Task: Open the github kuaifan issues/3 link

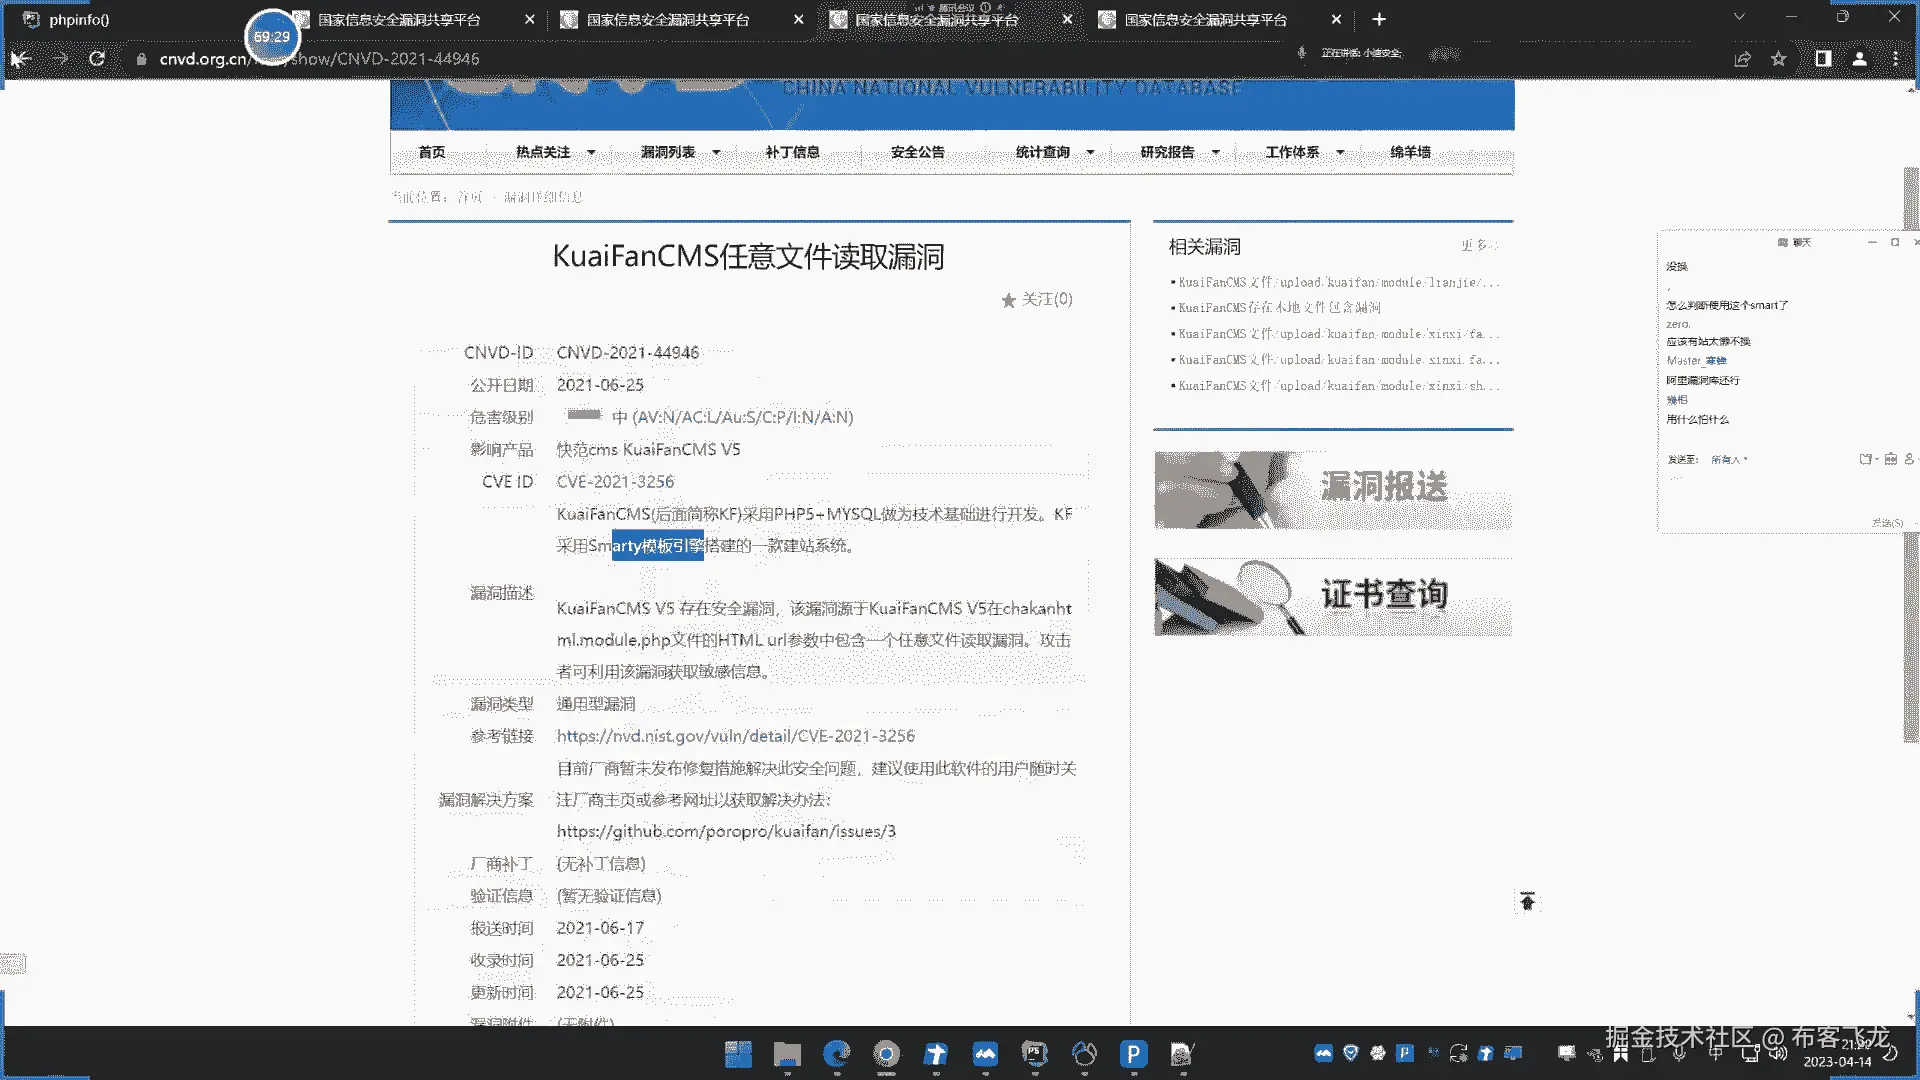Action: (x=726, y=832)
